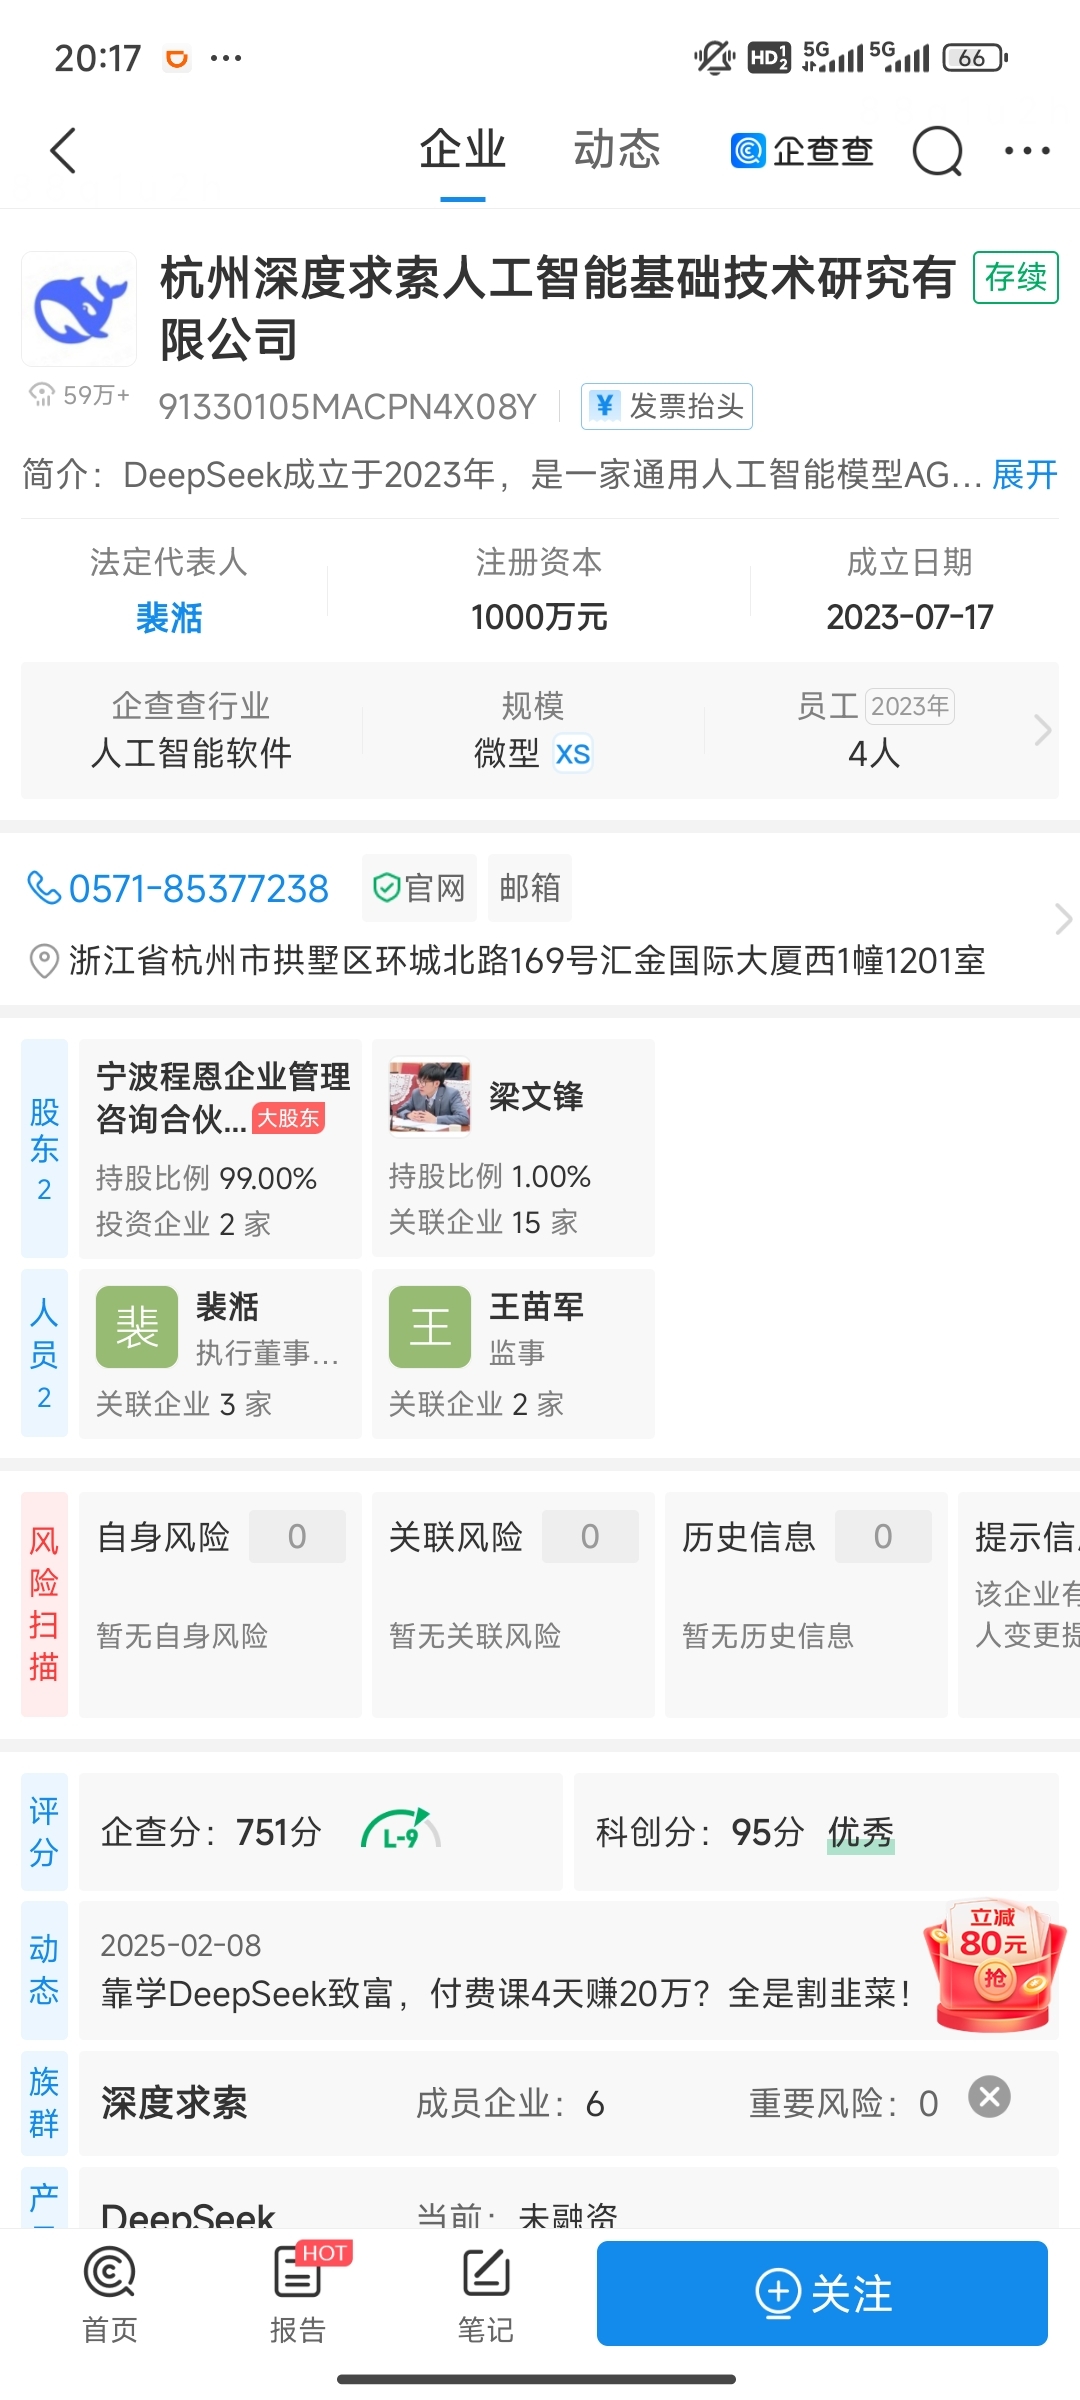The image size is (1080, 2400).
Task: Call the number 0571-85377238
Action: [x=199, y=888]
